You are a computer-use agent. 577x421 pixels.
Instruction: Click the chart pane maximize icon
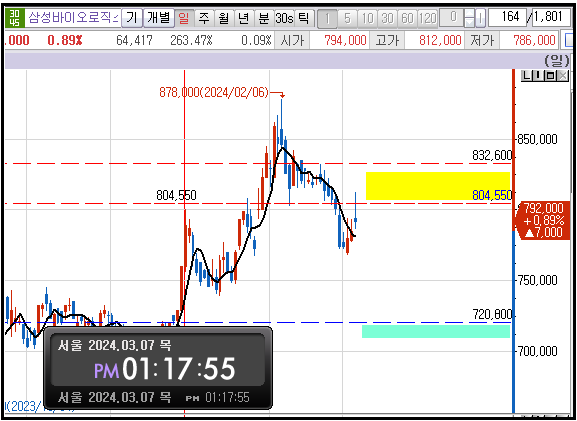551,76
